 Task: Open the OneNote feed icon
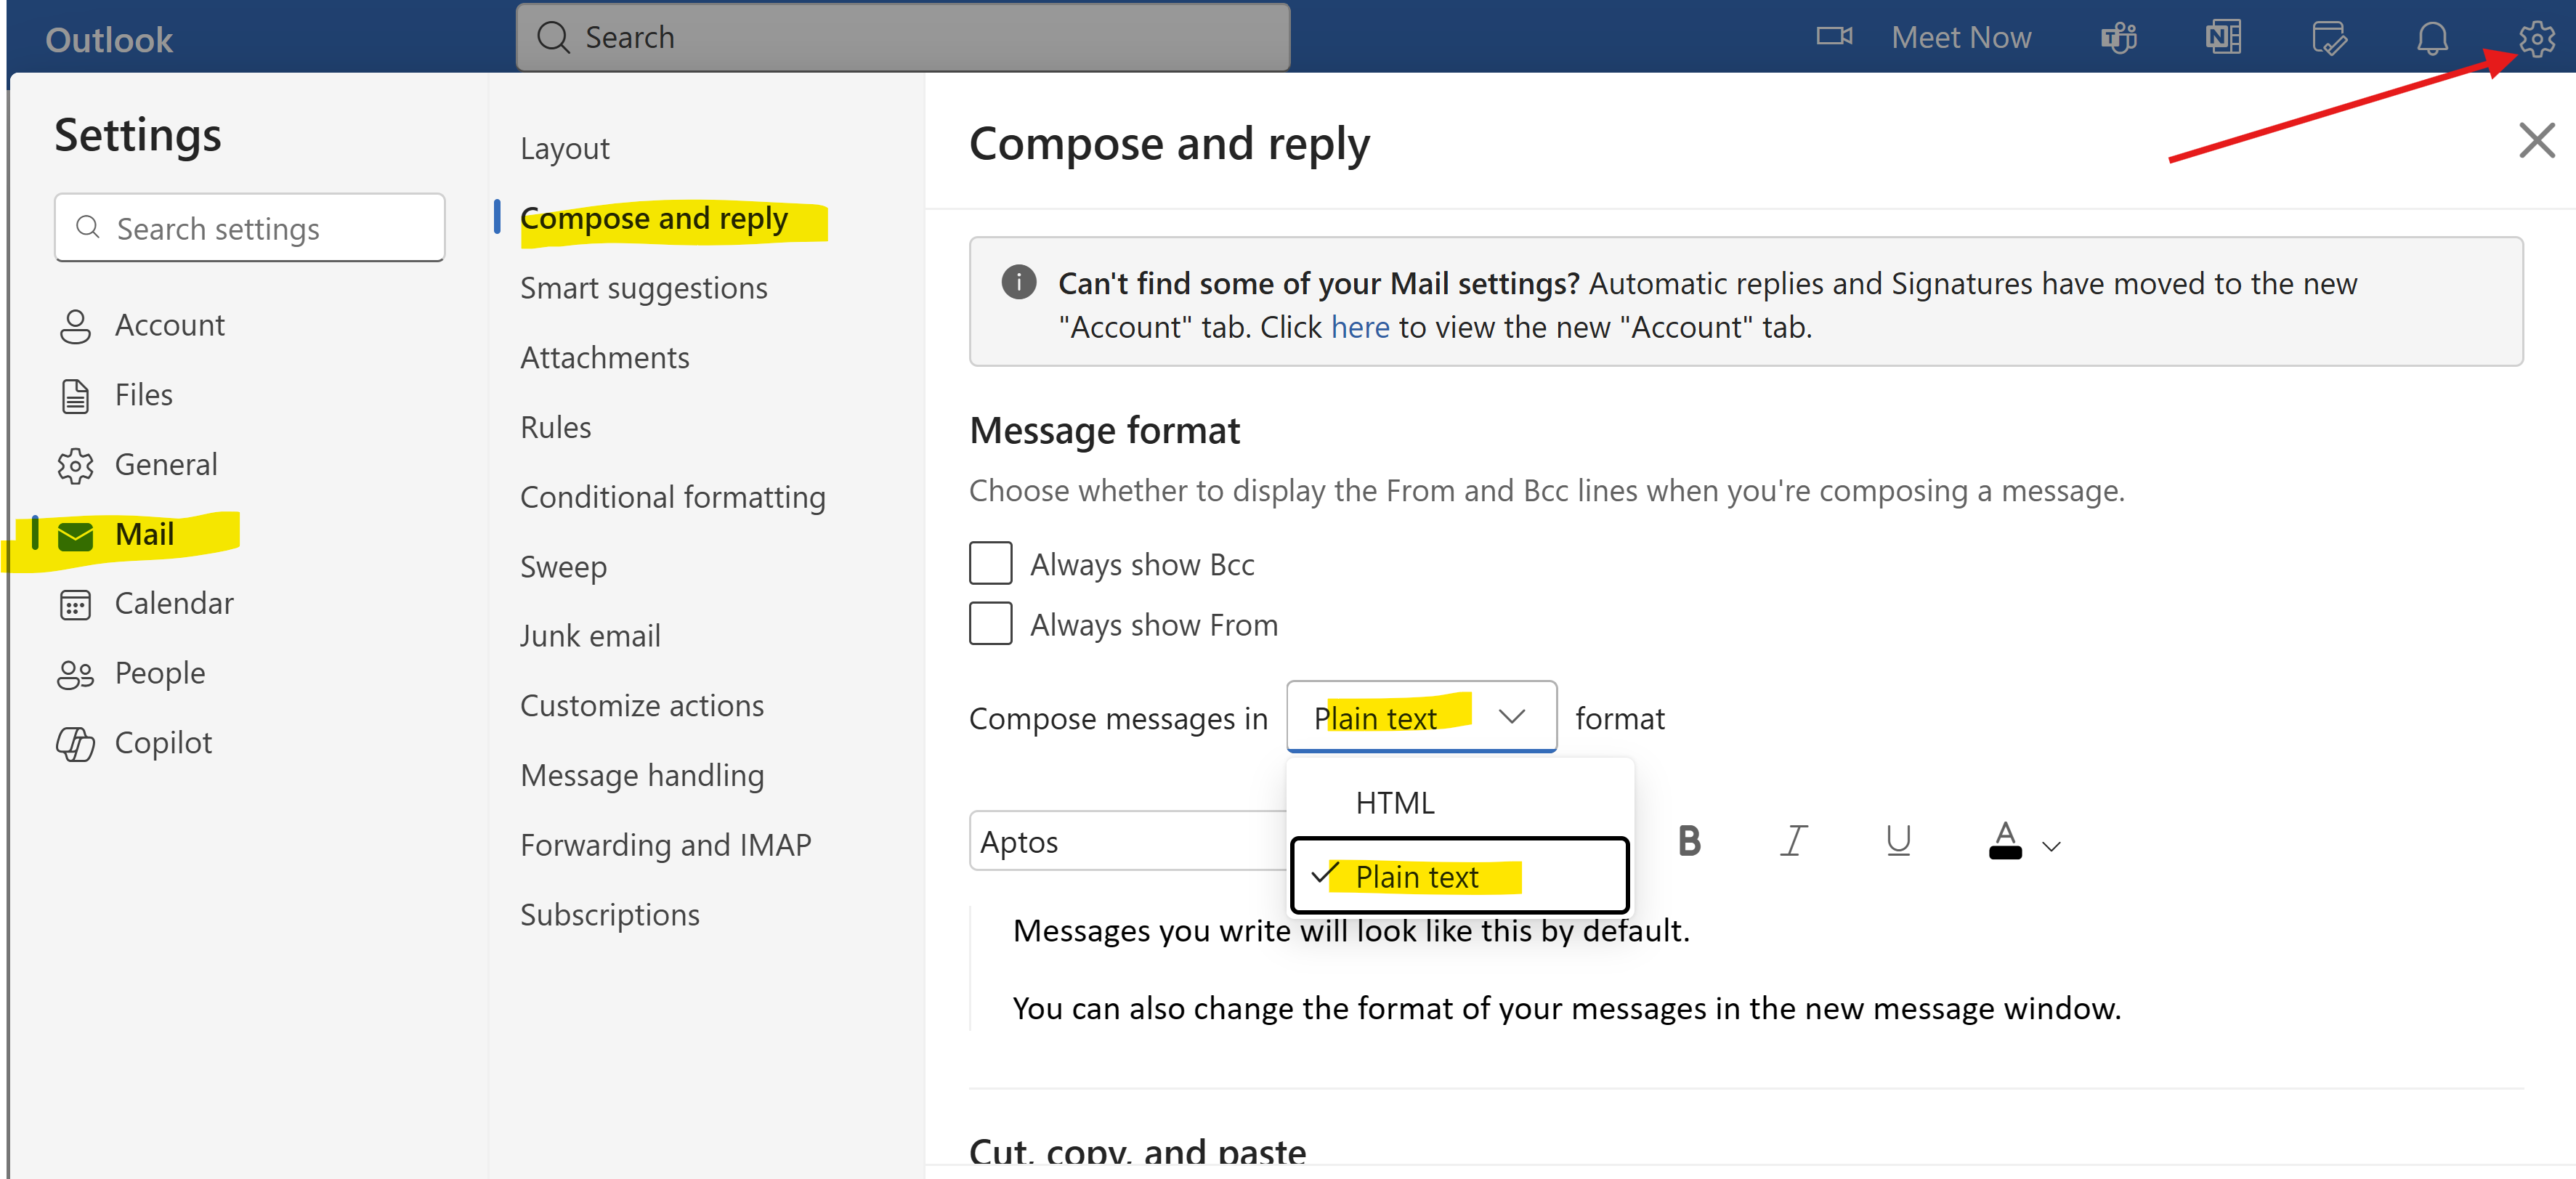2222,37
